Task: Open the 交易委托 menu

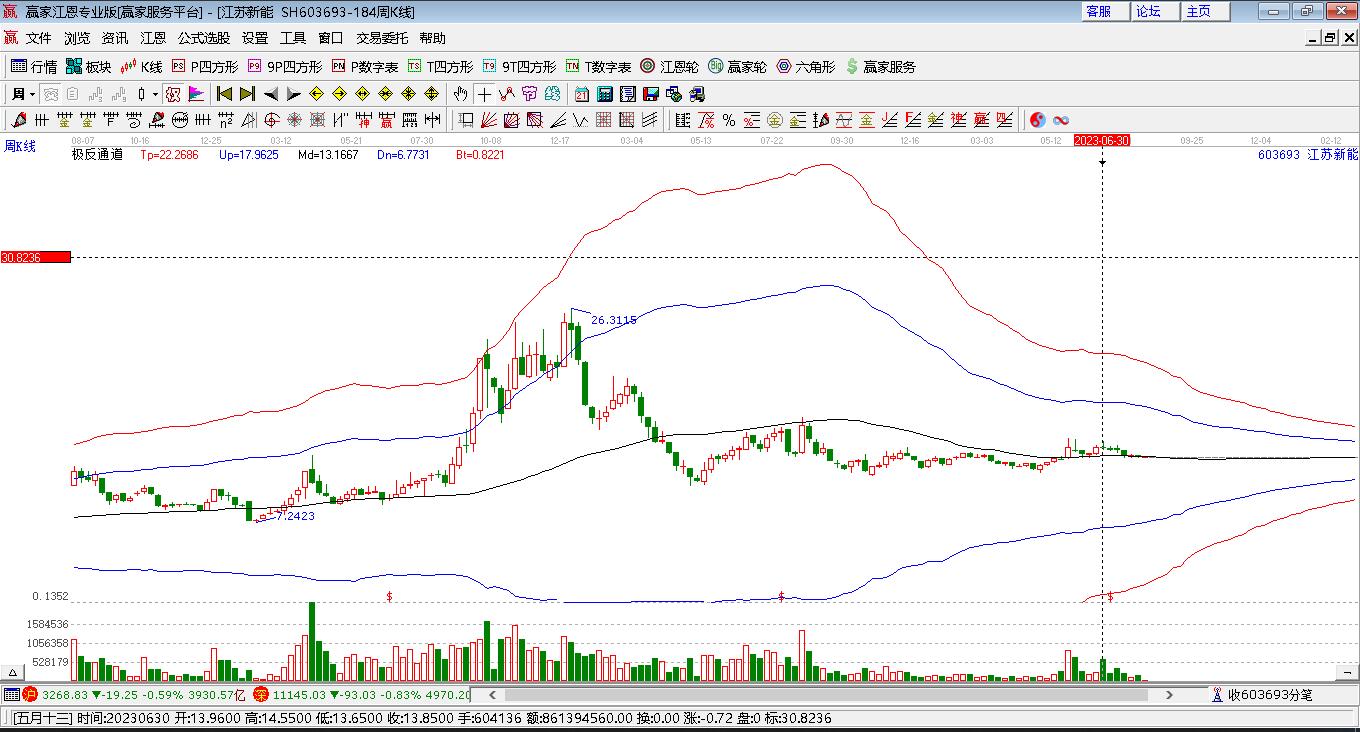Action: coord(382,38)
